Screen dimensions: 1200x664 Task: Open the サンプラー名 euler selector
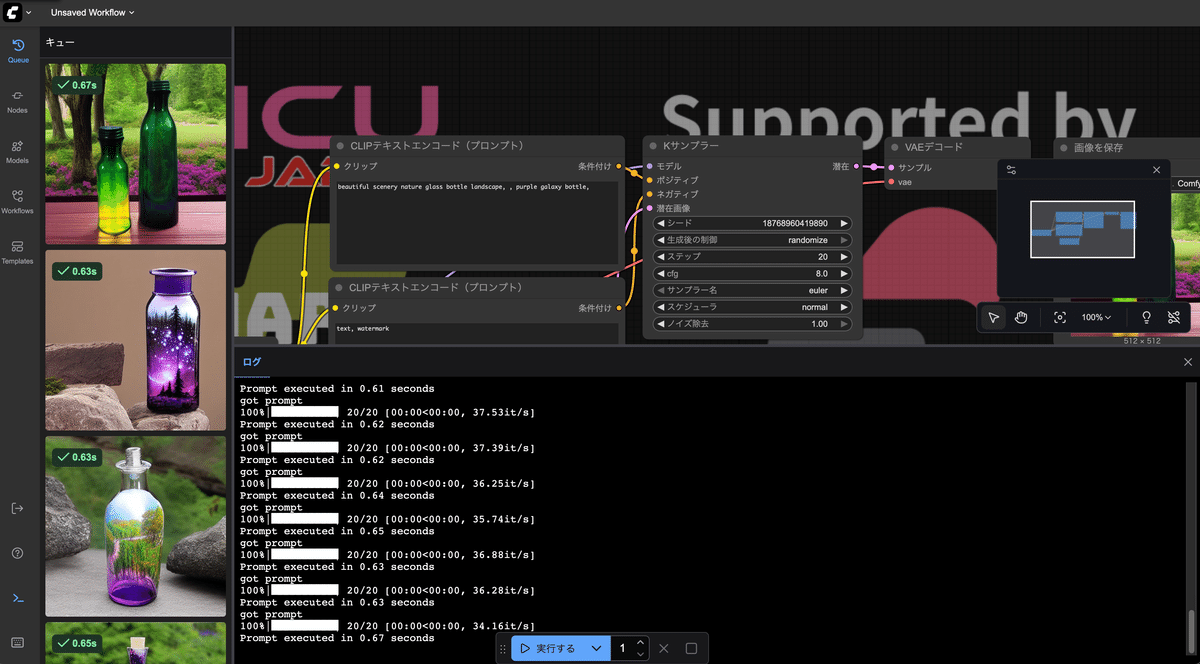(x=752, y=290)
